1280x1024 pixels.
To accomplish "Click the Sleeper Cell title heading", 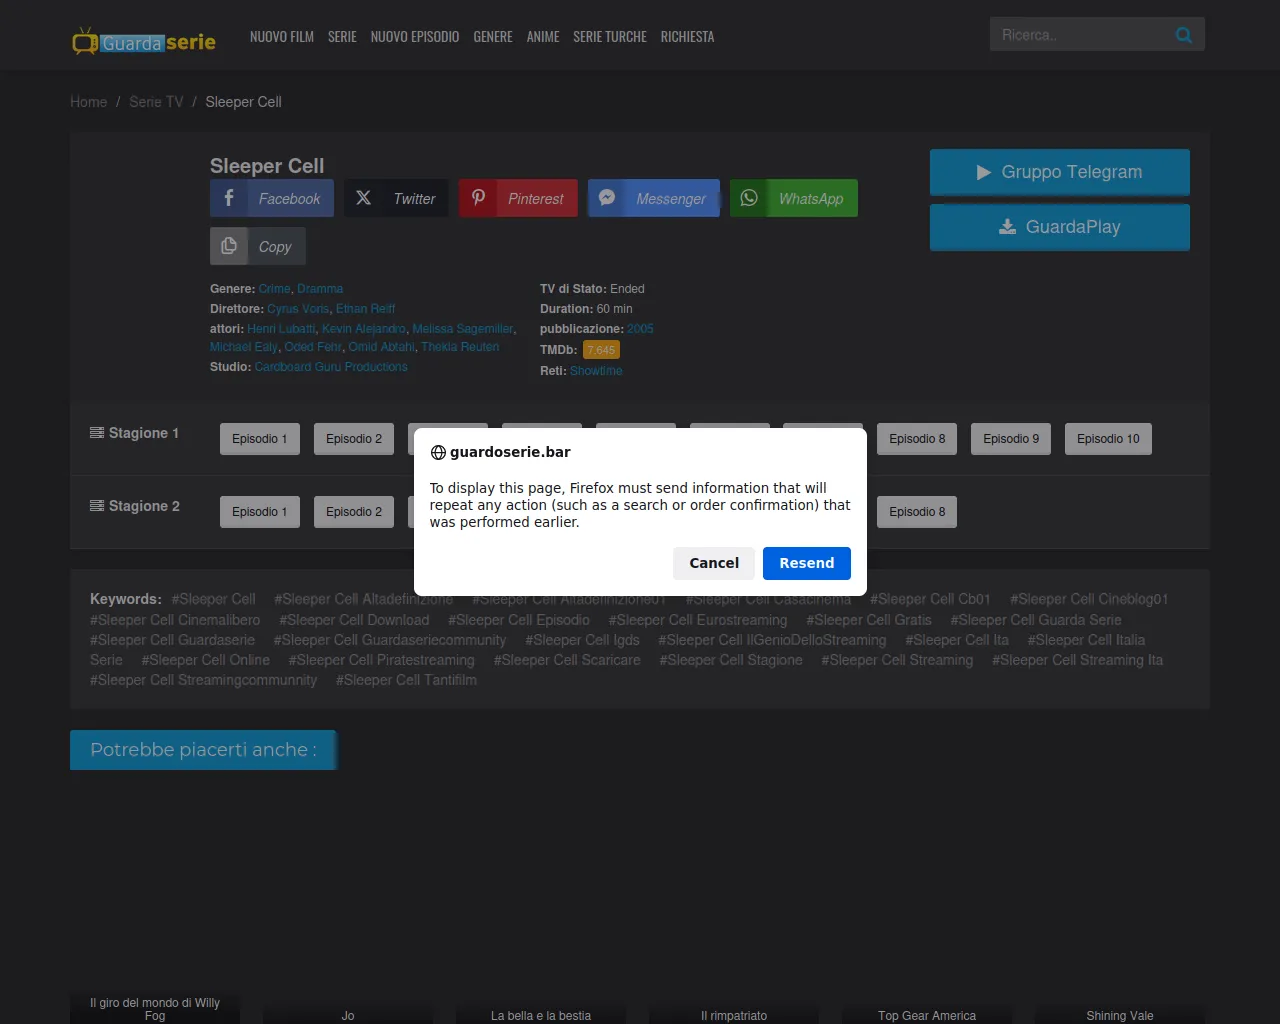I will point(267,166).
